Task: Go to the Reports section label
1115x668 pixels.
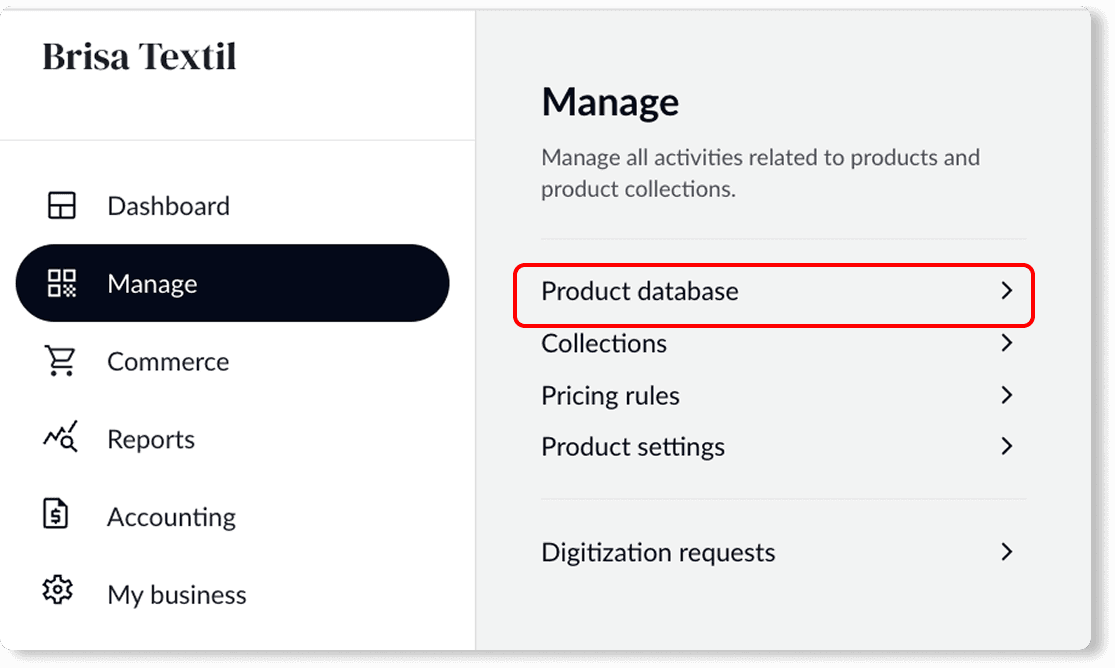Action: pos(151,440)
